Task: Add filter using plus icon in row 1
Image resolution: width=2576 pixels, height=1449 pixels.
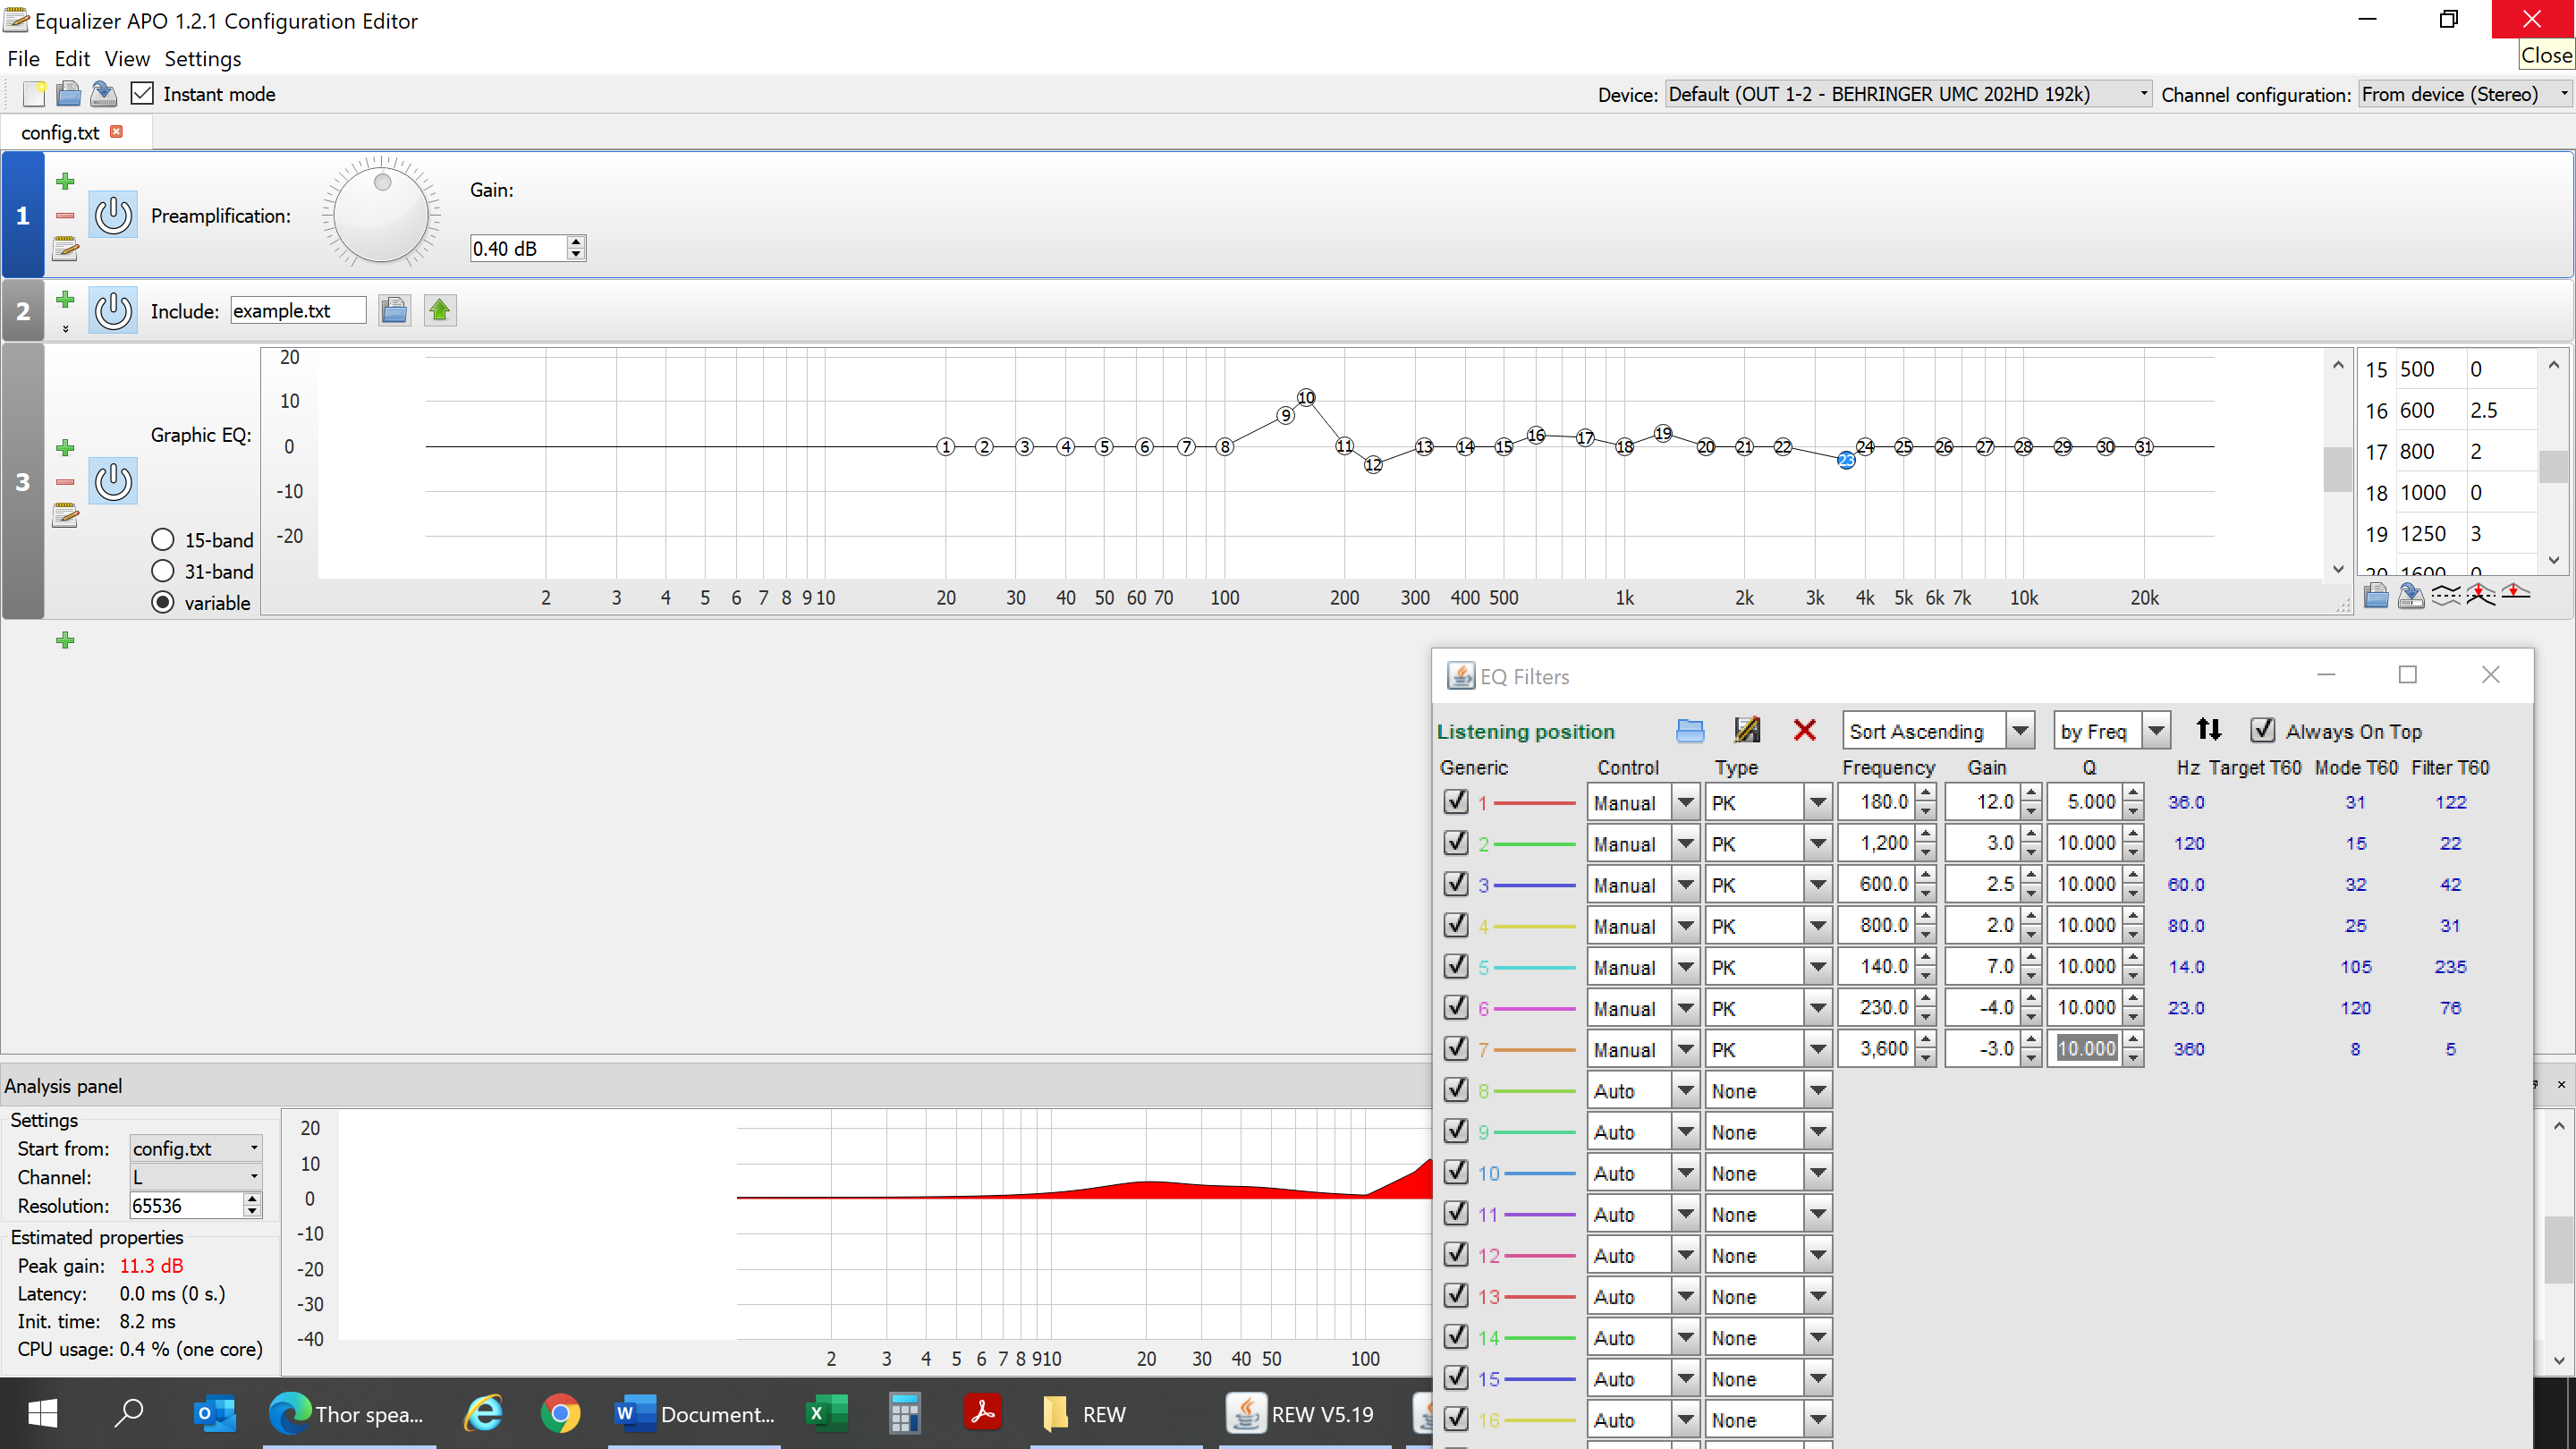Action: pyautogui.click(x=65, y=181)
